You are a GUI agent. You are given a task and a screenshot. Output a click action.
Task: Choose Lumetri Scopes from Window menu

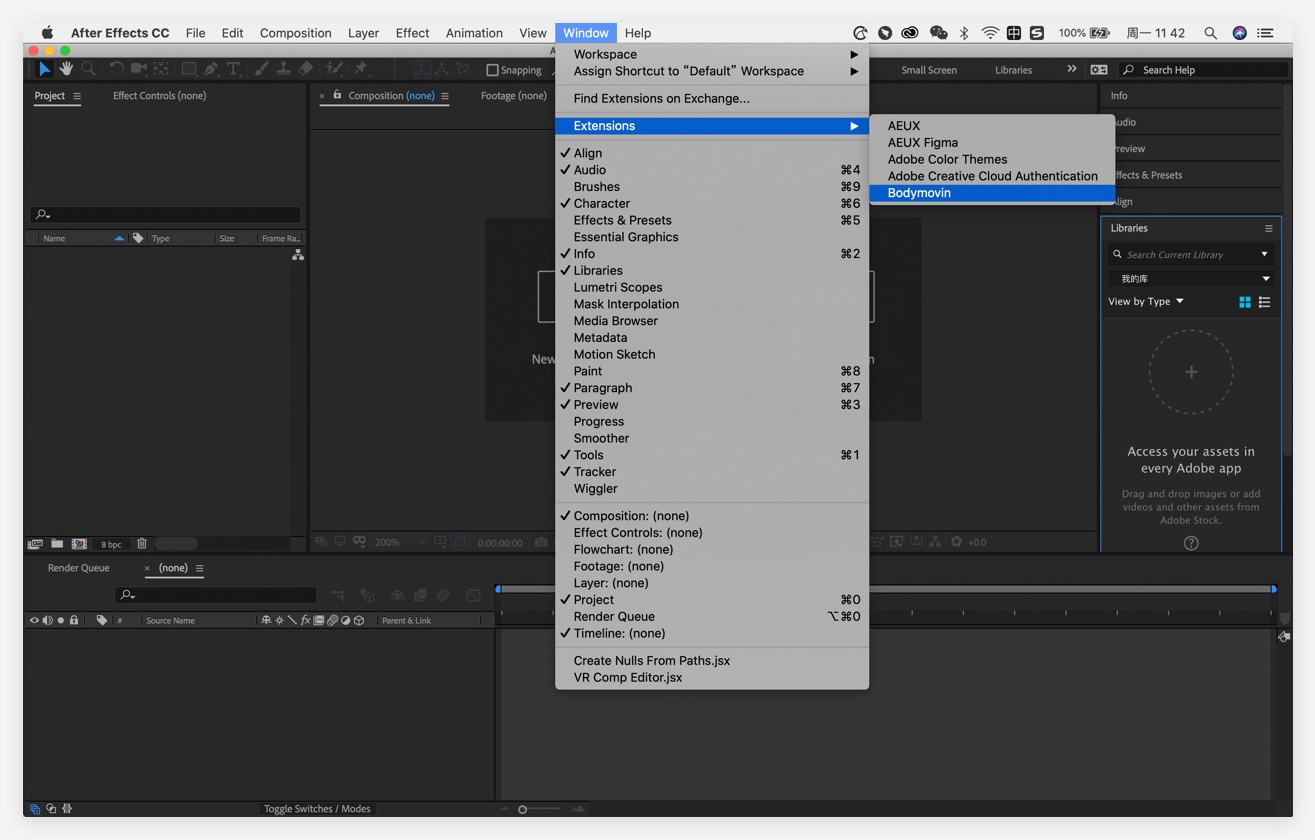(x=617, y=287)
